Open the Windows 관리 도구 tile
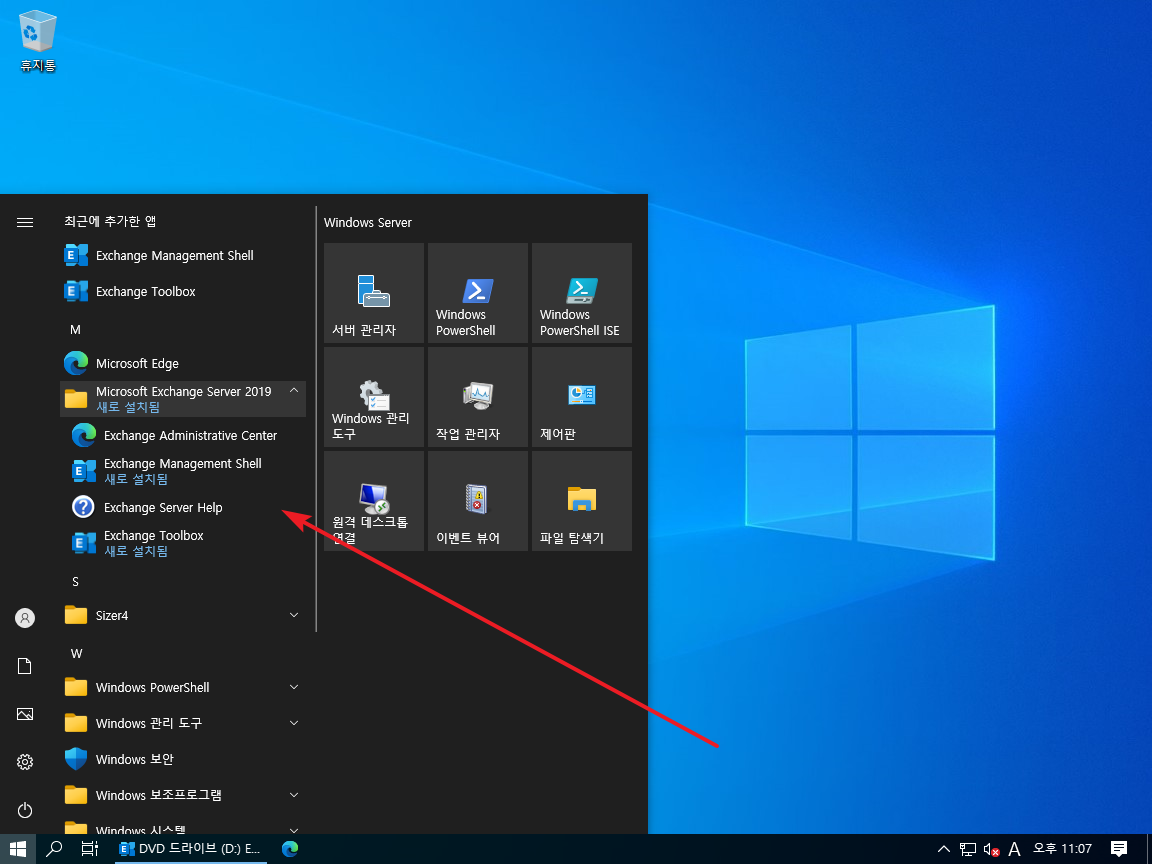The height and width of the screenshot is (864, 1152). pos(374,397)
